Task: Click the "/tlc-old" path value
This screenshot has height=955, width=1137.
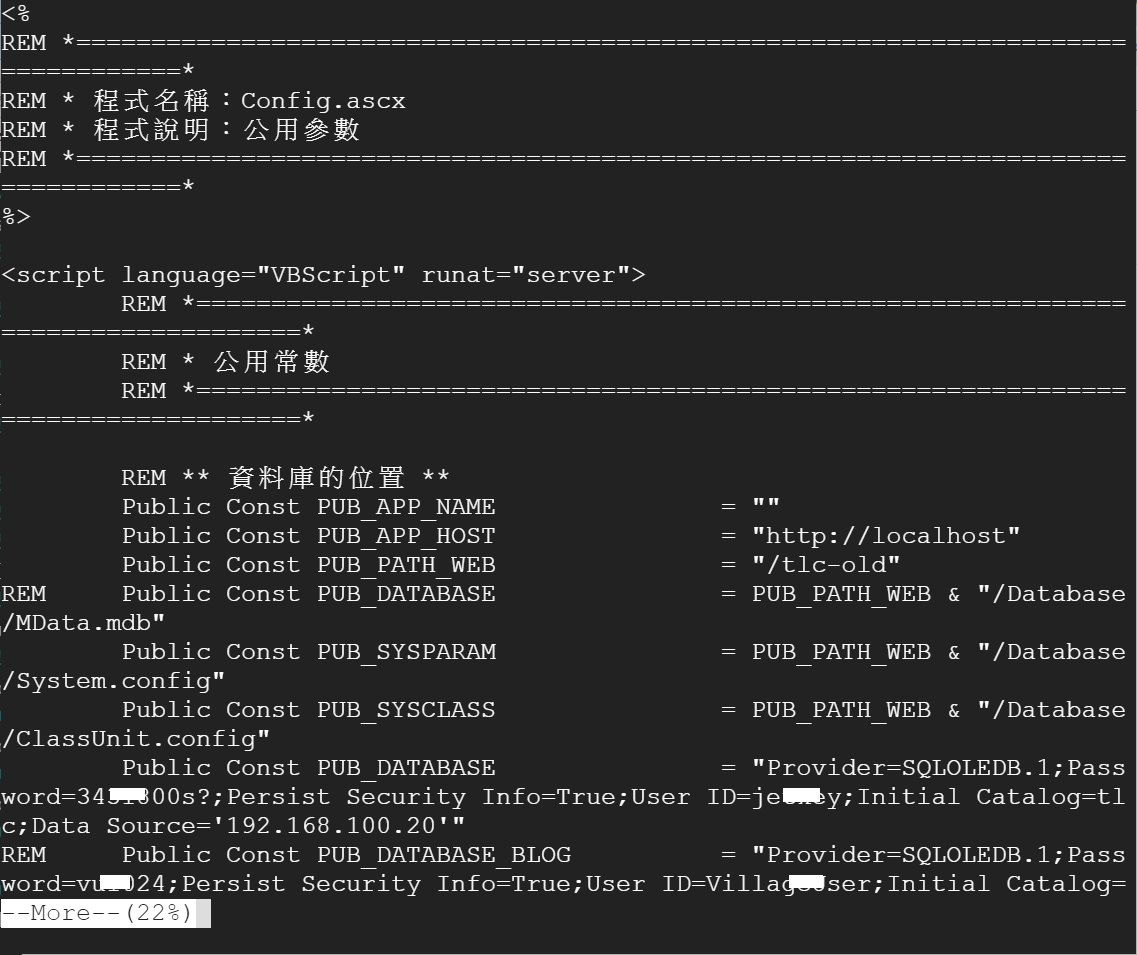Action: [x=826, y=565]
